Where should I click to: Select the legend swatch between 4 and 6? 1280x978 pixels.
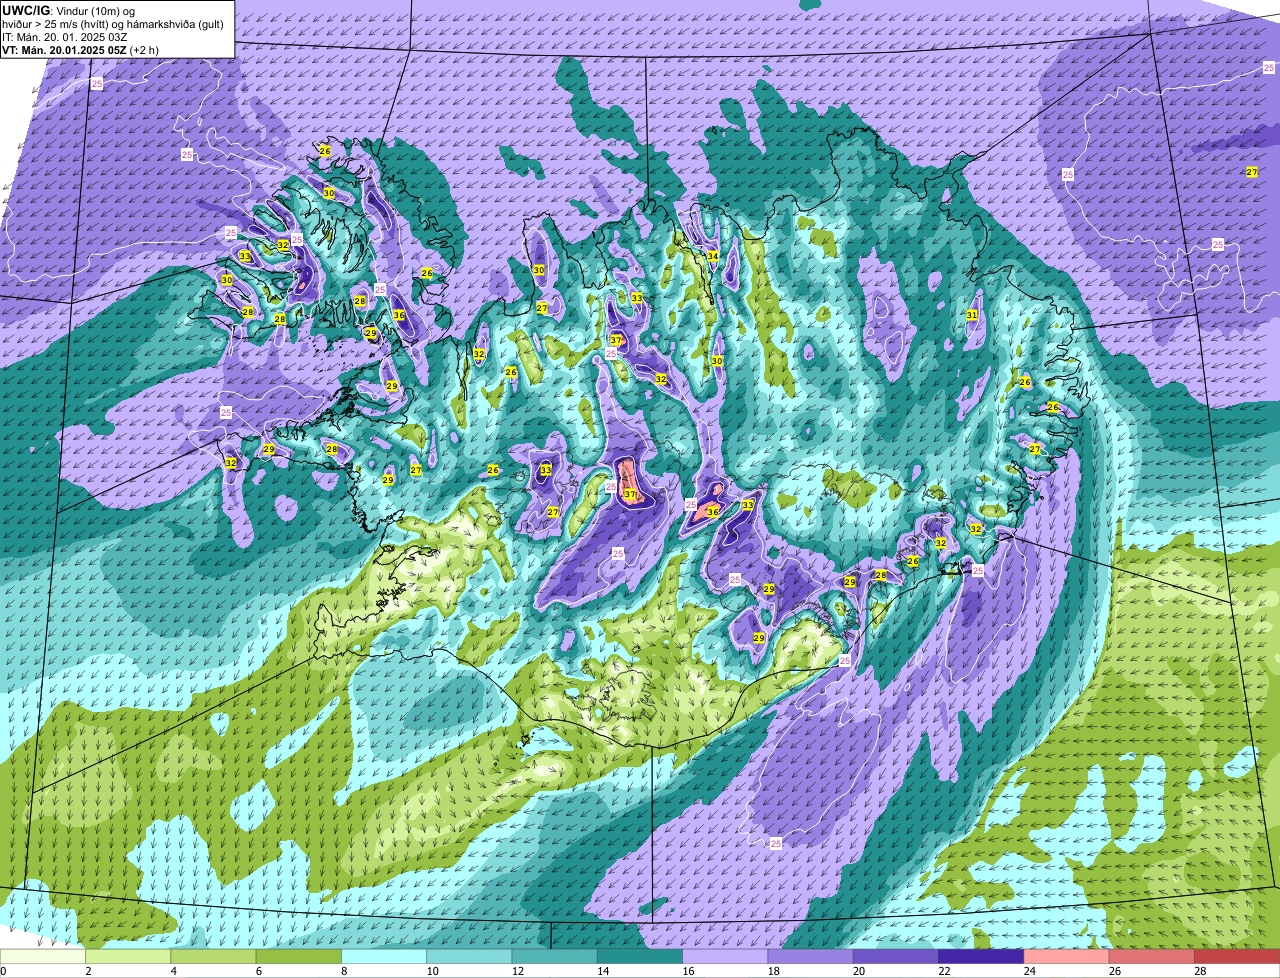(x=213, y=957)
